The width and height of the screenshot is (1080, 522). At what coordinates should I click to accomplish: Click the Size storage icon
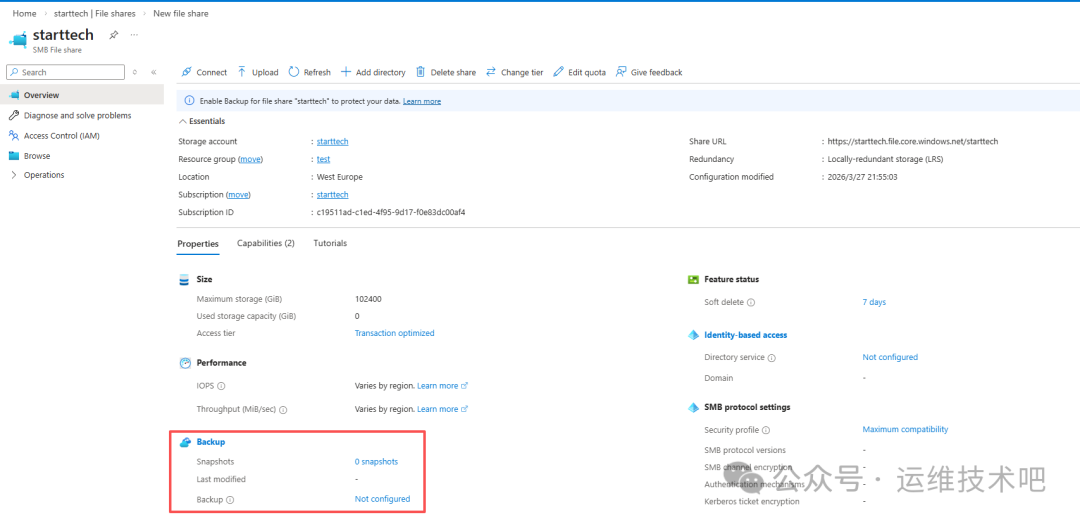pyautogui.click(x=184, y=280)
